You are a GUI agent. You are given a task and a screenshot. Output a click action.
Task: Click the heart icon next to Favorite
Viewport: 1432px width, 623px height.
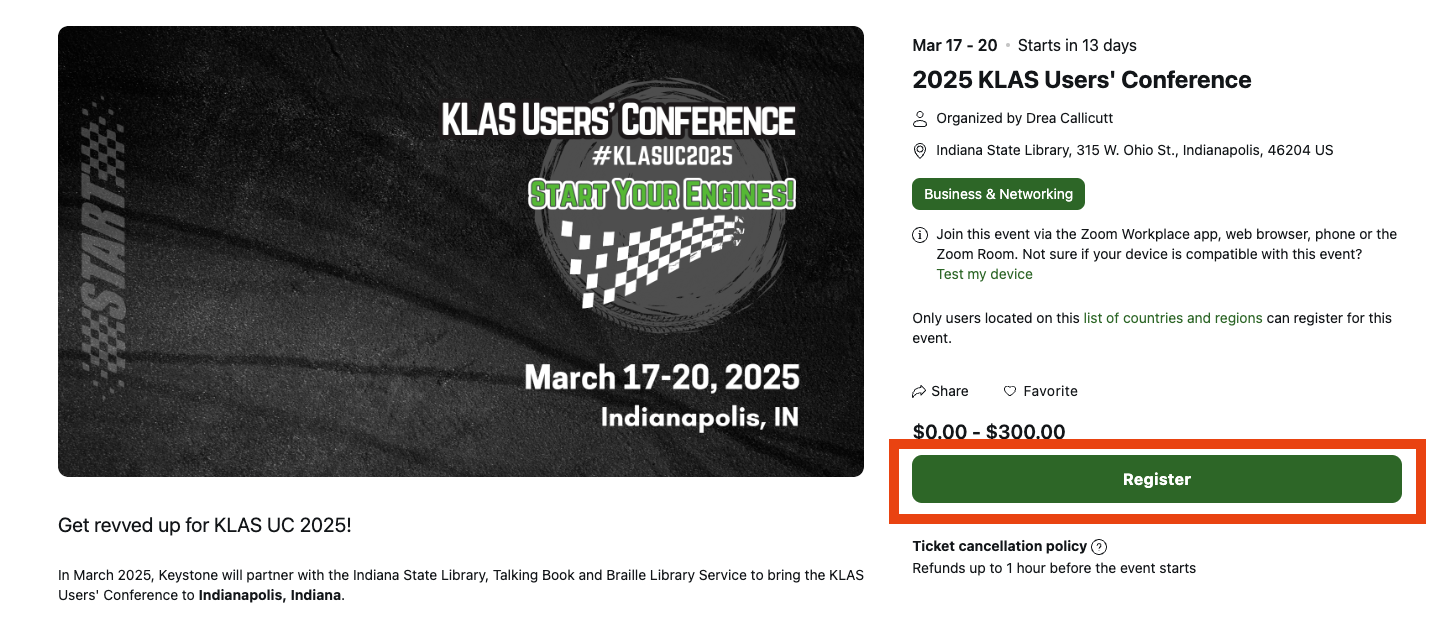pos(1010,391)
